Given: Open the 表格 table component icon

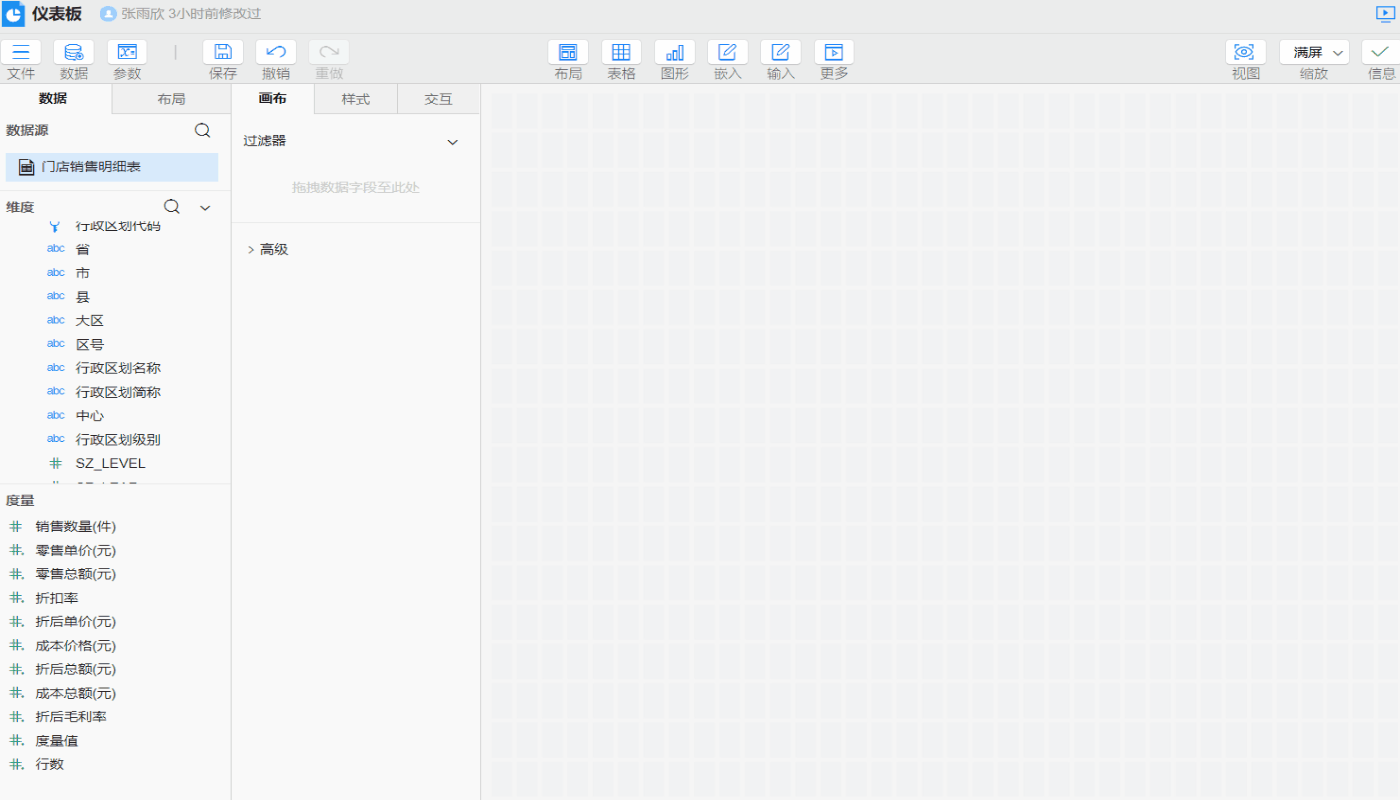Looking at the screenshot, I should tap(621, 53).
